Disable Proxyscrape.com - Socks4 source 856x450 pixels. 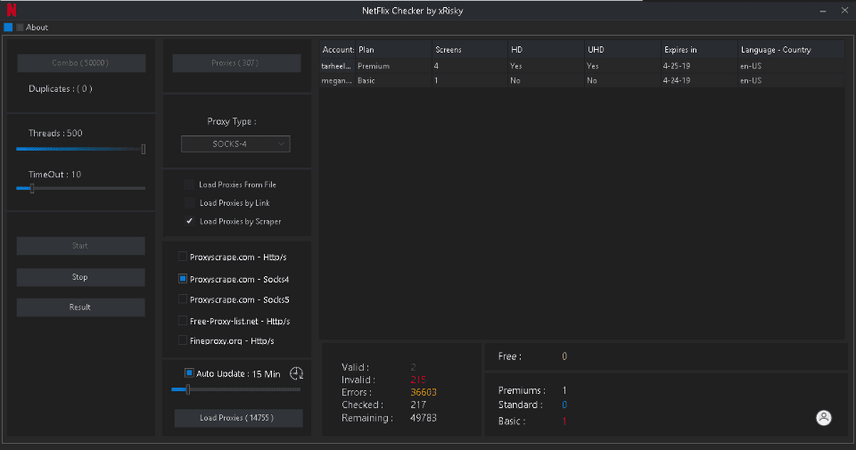tap(183, 279)
